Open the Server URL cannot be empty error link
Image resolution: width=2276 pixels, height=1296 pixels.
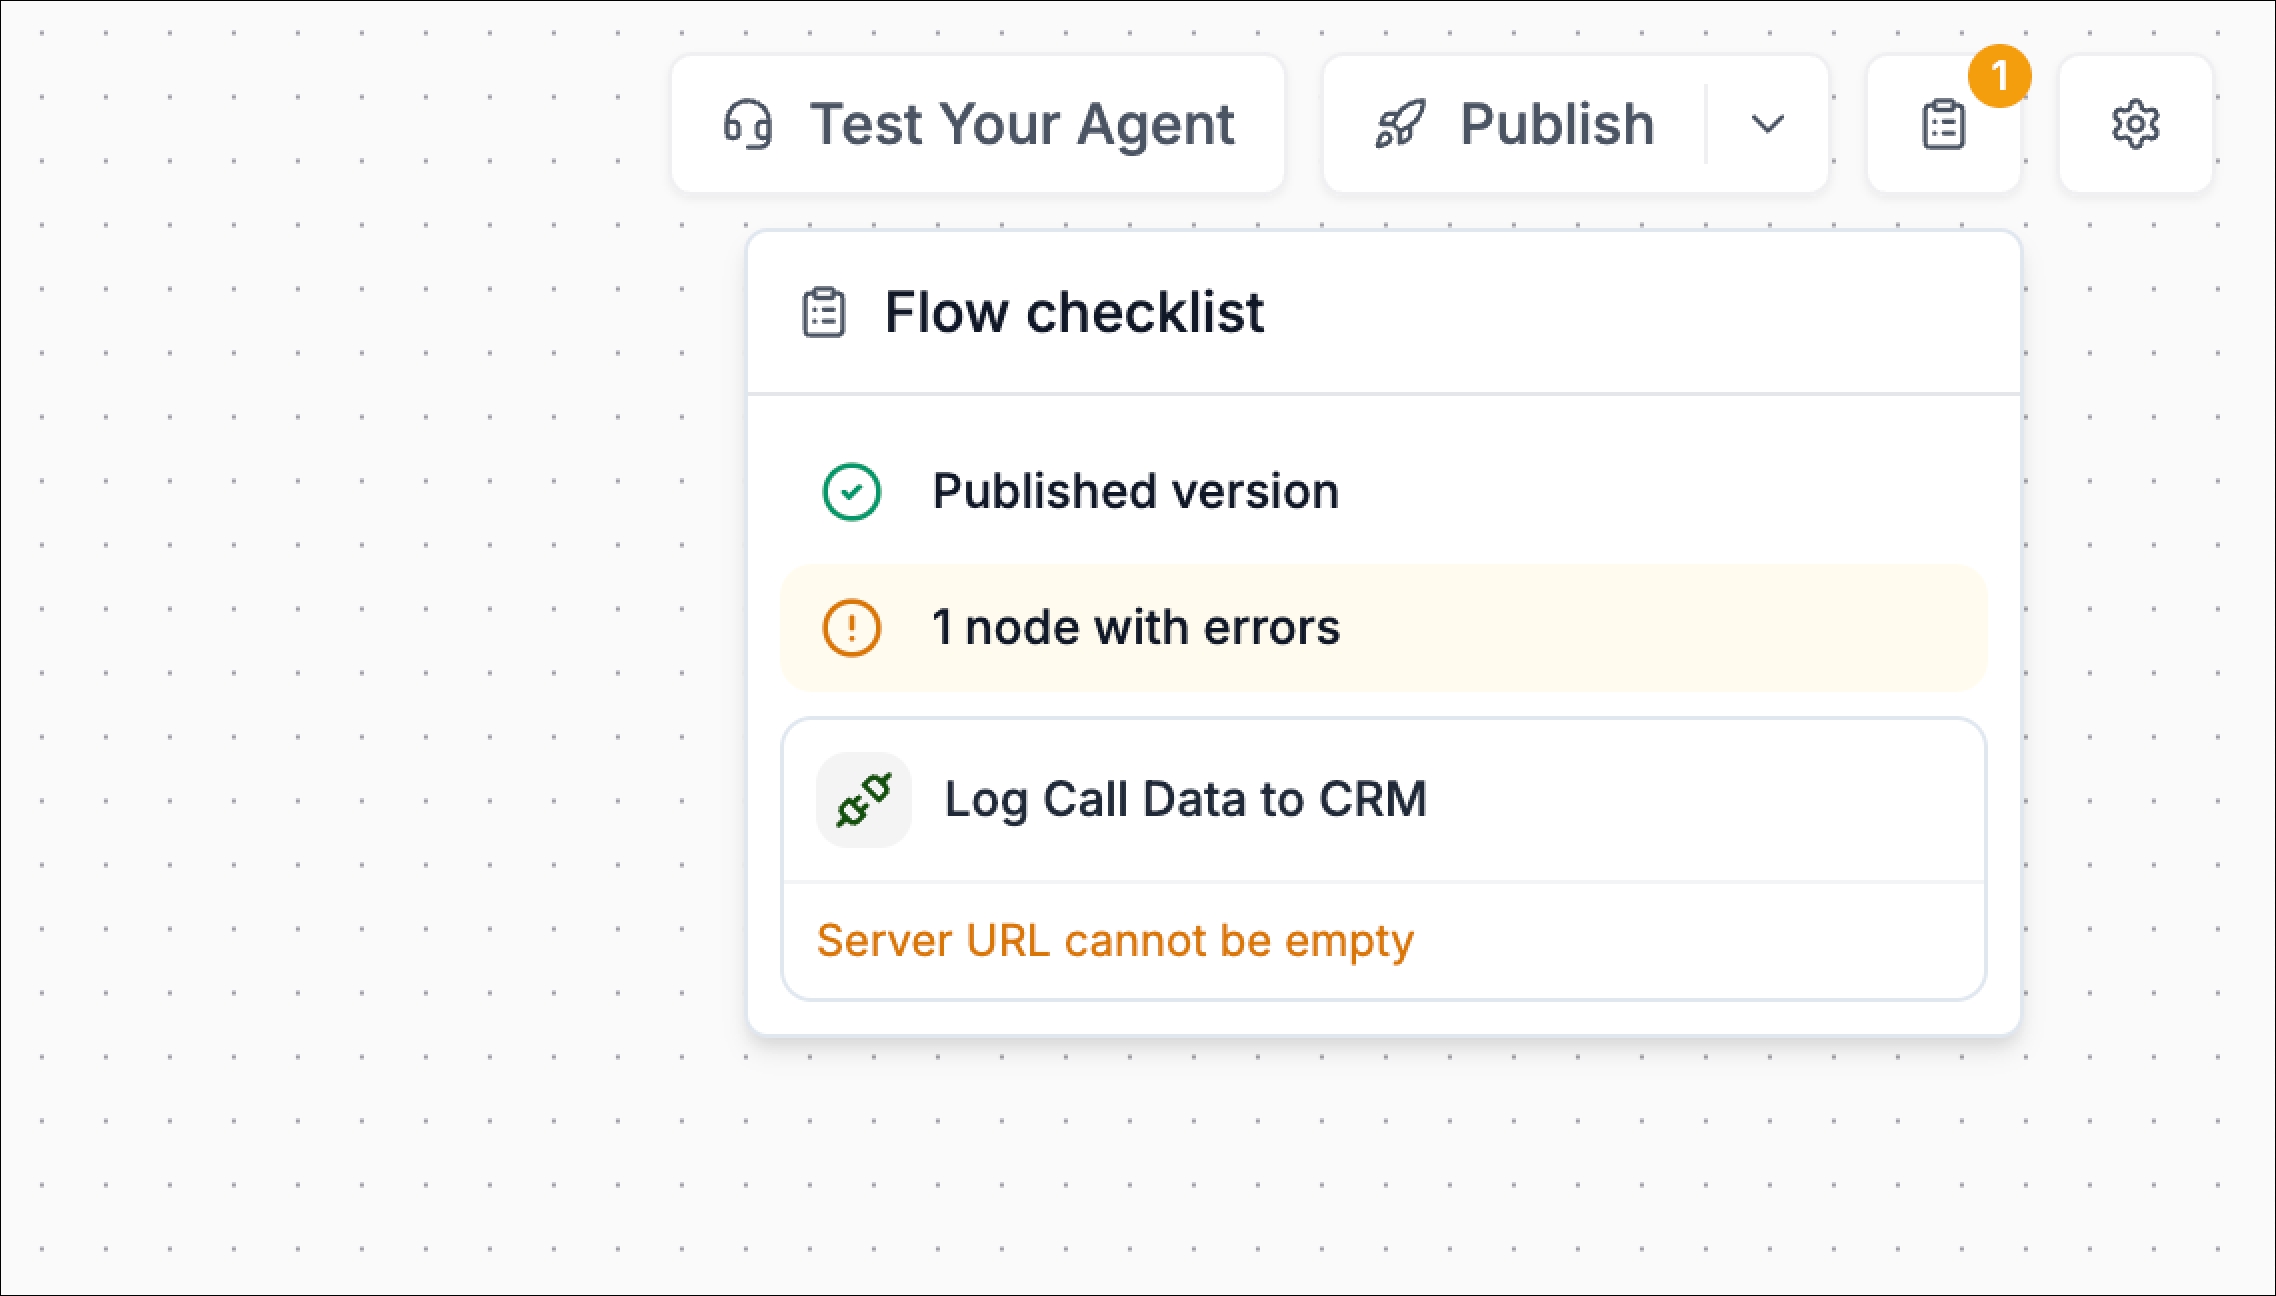click(1115, 939)
